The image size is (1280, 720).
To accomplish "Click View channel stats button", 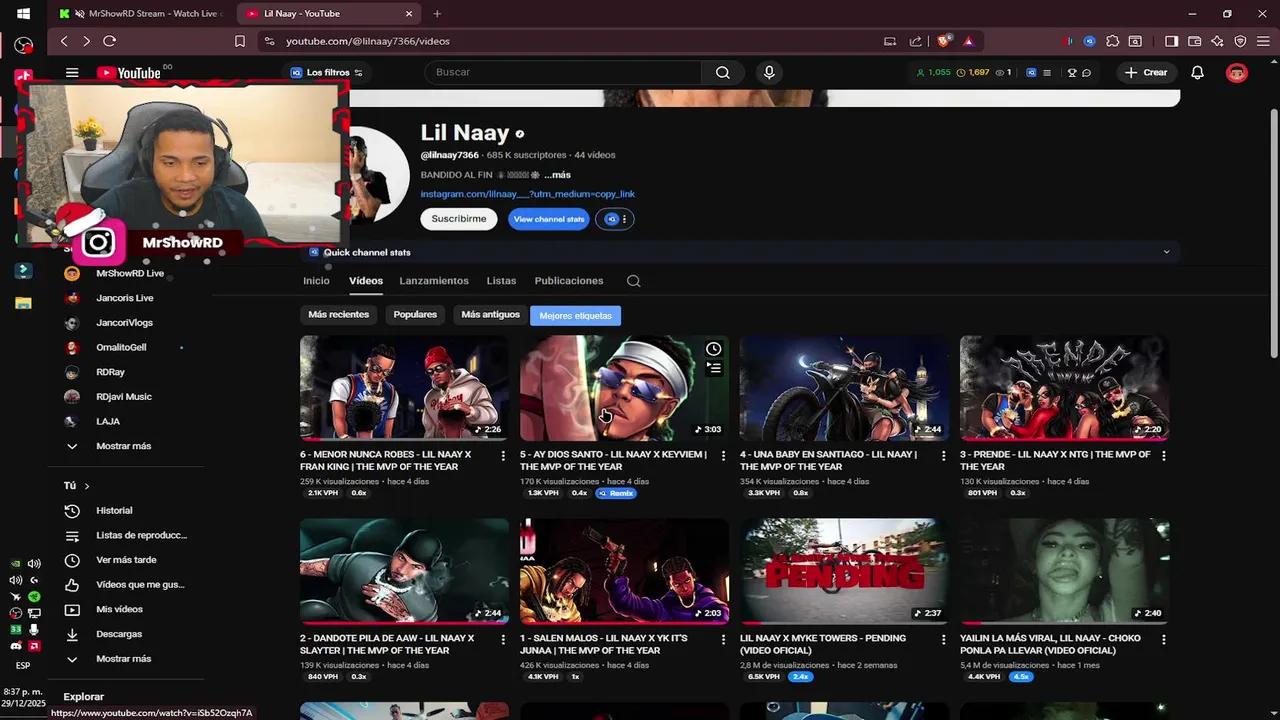I will (549, 219).
